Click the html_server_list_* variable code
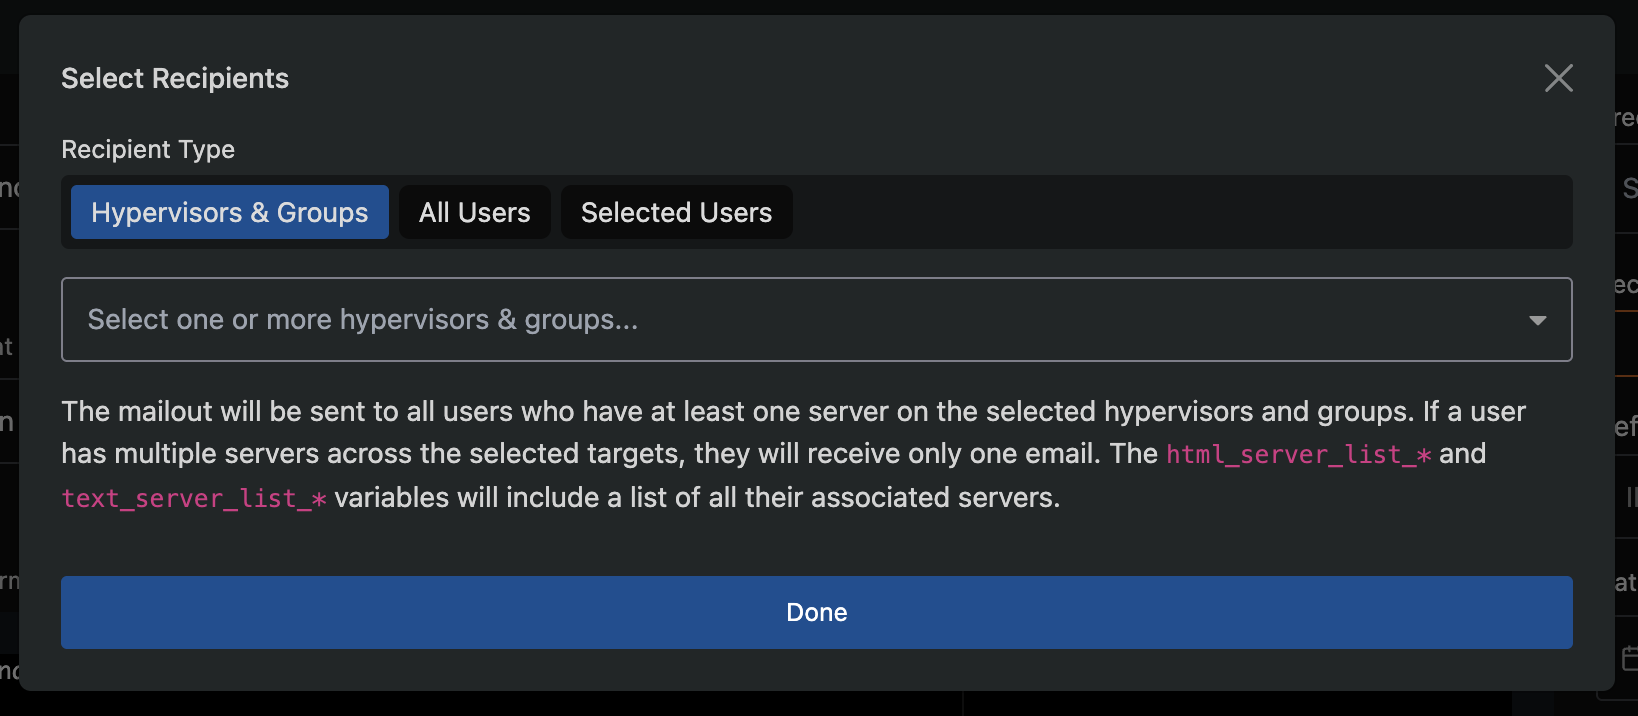 tap(1299, 454)
